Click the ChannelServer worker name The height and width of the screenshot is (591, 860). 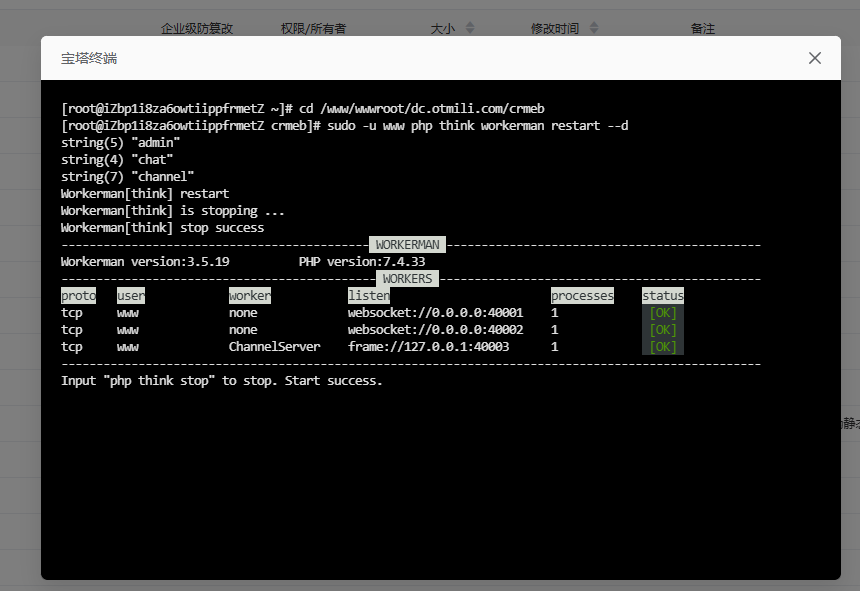(x=274, y=347)
